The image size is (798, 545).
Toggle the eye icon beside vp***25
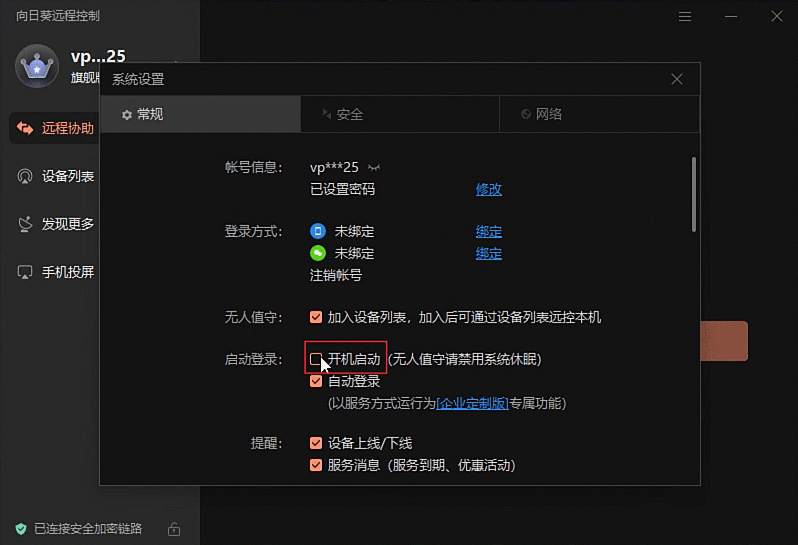[375, 167]
